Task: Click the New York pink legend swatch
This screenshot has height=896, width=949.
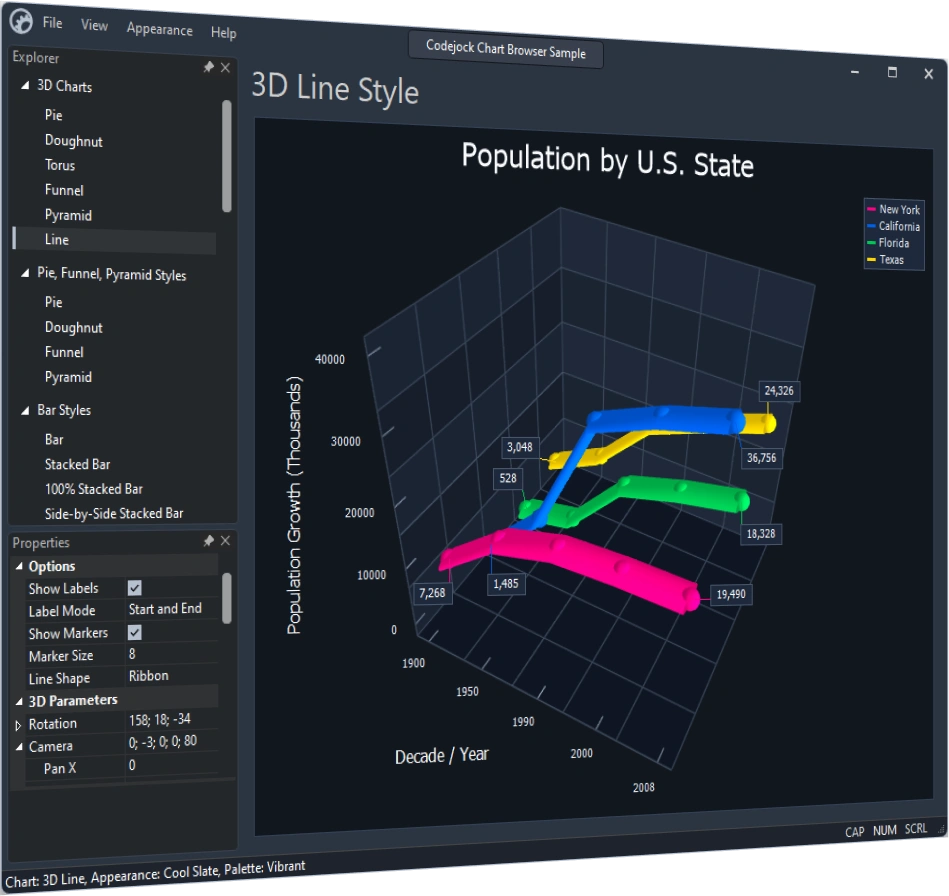Action: click(x=871, y=209)
